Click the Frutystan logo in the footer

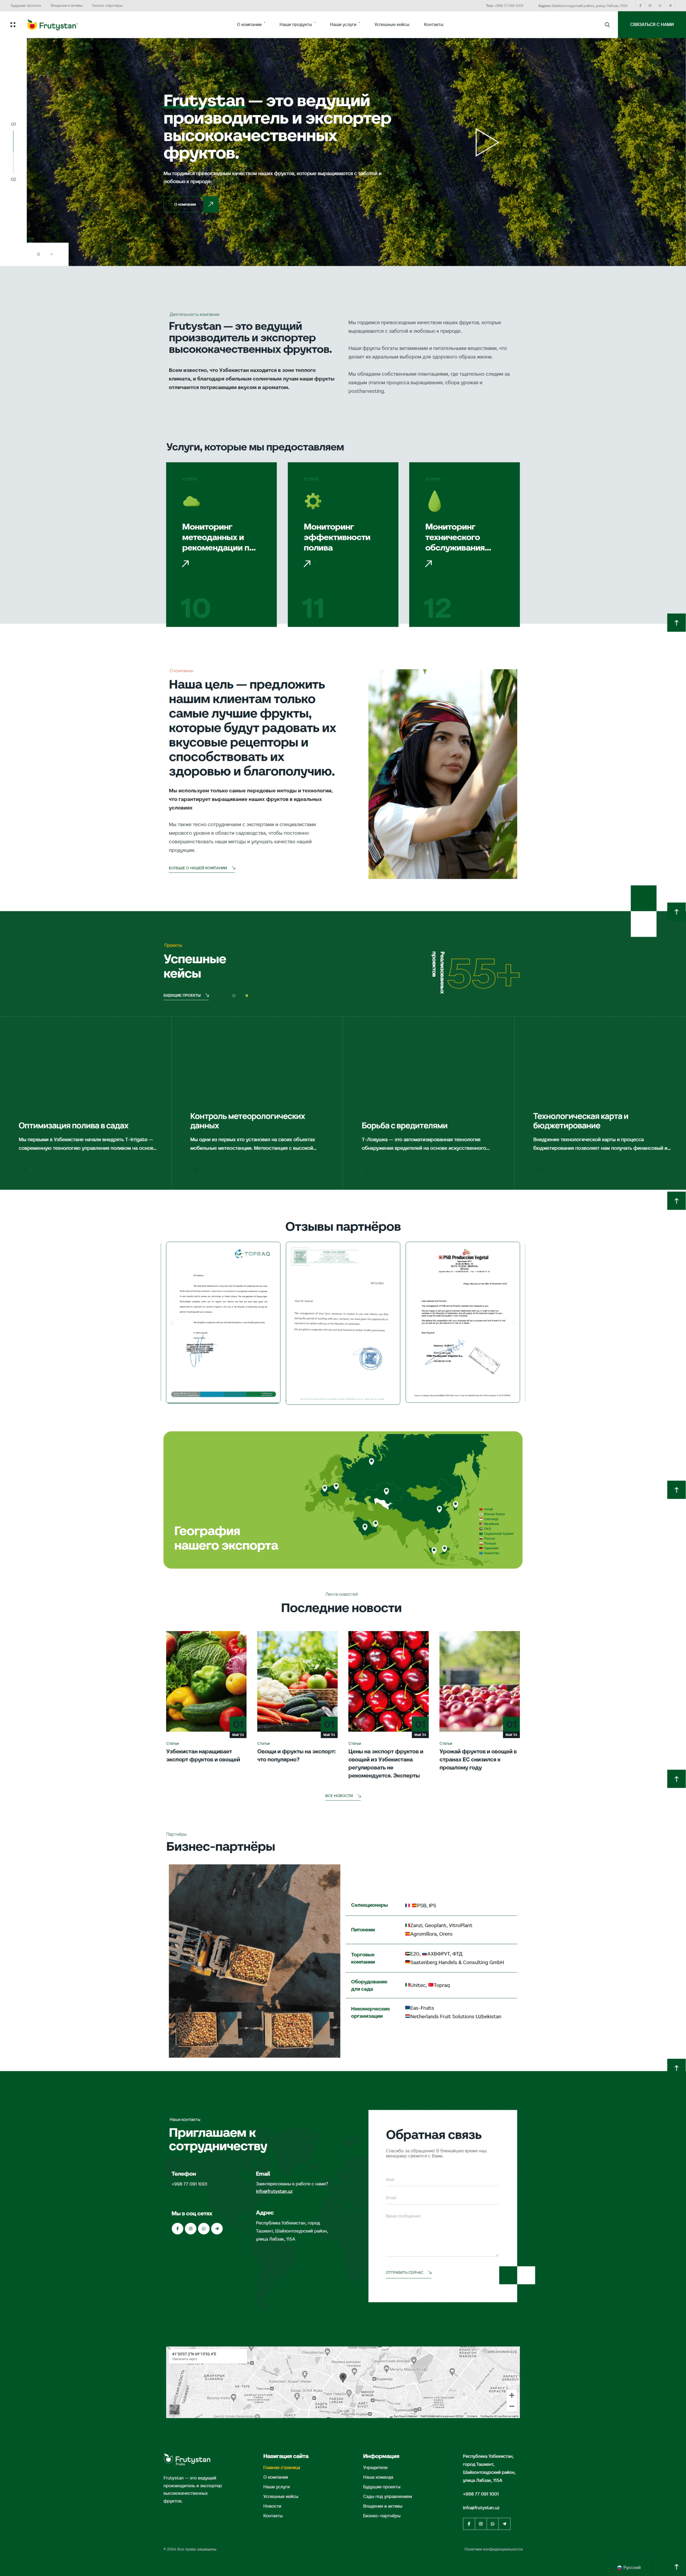187,2459
